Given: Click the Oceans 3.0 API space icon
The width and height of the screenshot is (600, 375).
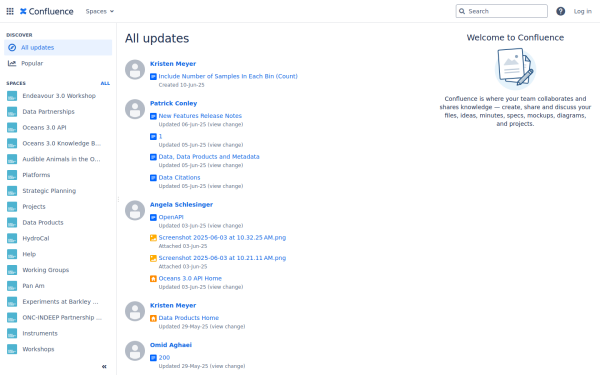Looking at the screenshot, I should (12, 127).
